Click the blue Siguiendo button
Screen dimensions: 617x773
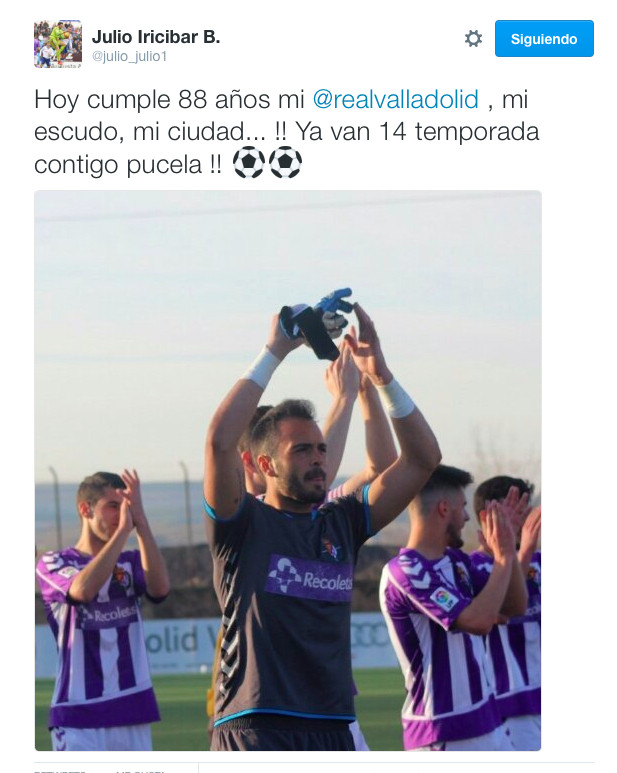(x=544, y=38)
